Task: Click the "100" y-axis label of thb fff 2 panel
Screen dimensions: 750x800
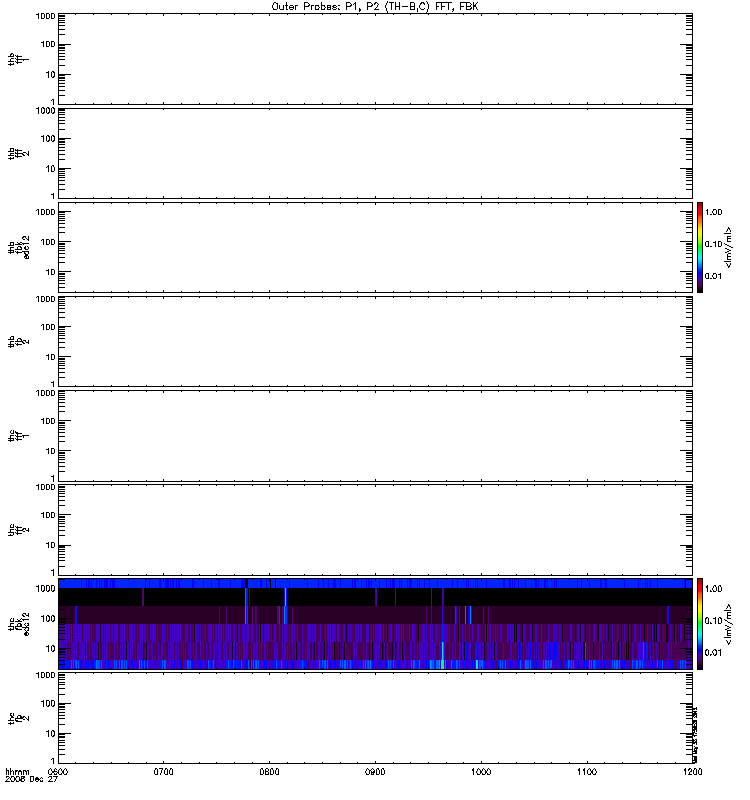Action: click(x=48, y=139)
